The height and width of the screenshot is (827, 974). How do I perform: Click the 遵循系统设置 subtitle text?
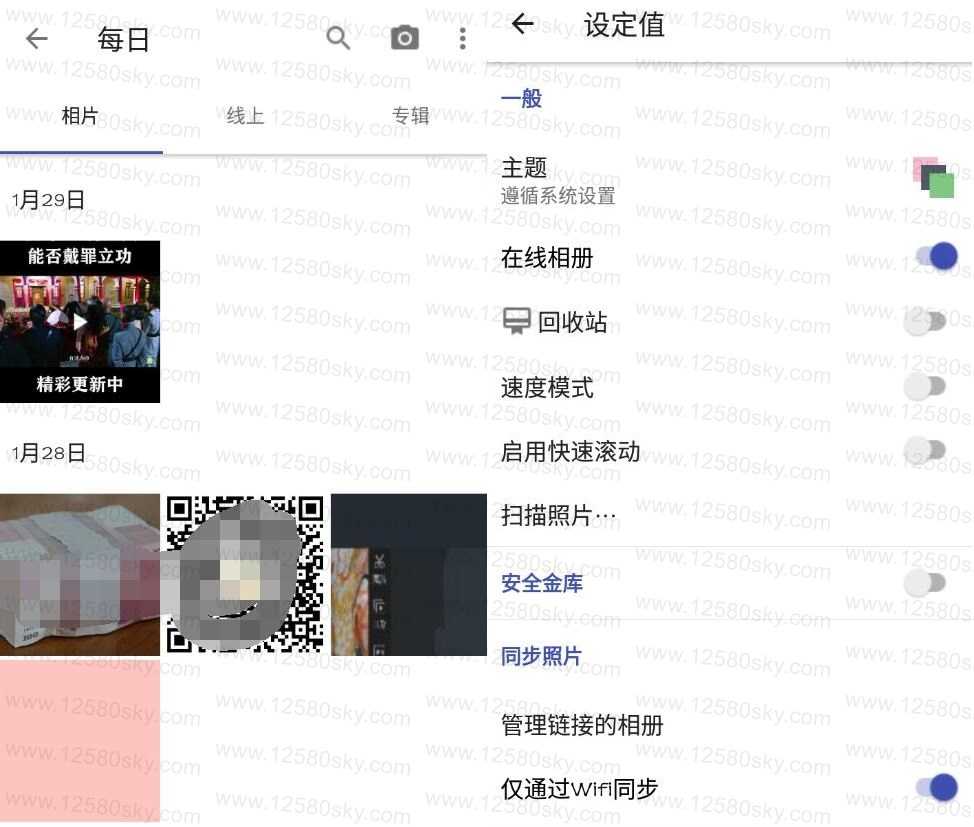pos(558,196)
